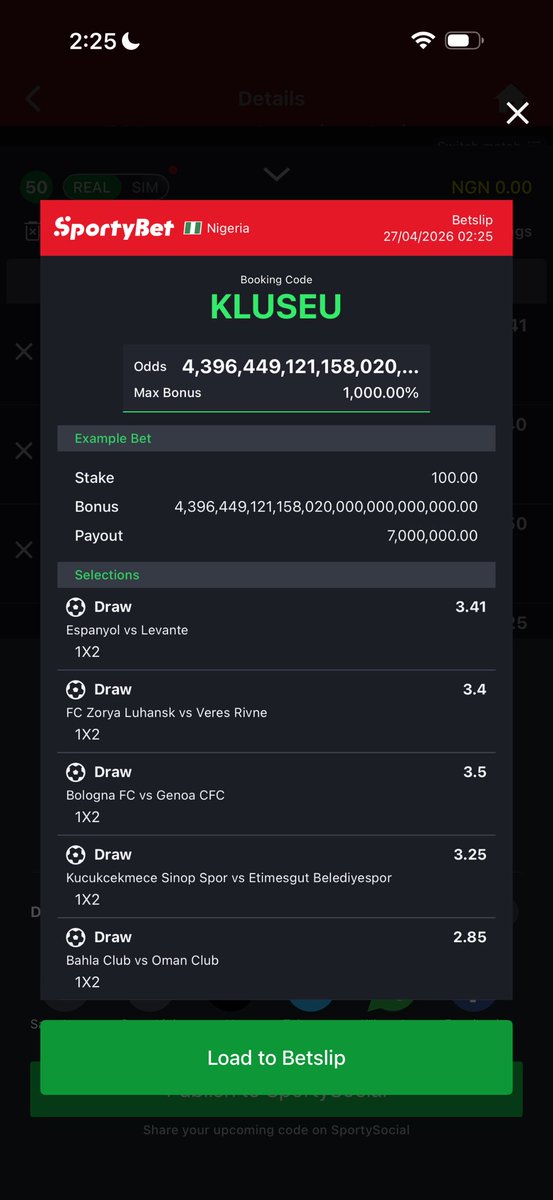Tap the battery status icon

(465, 41)
